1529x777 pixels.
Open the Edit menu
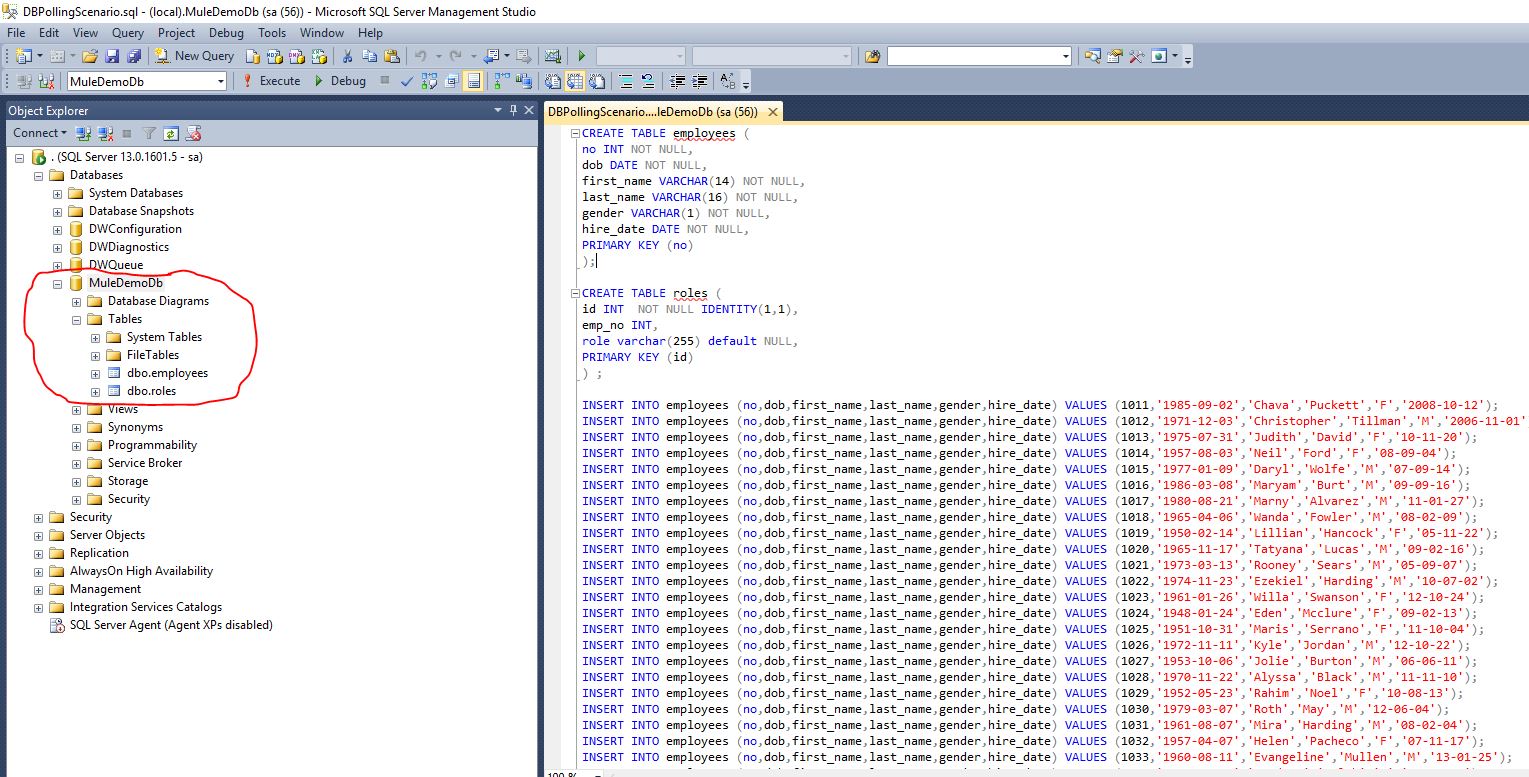50,33
